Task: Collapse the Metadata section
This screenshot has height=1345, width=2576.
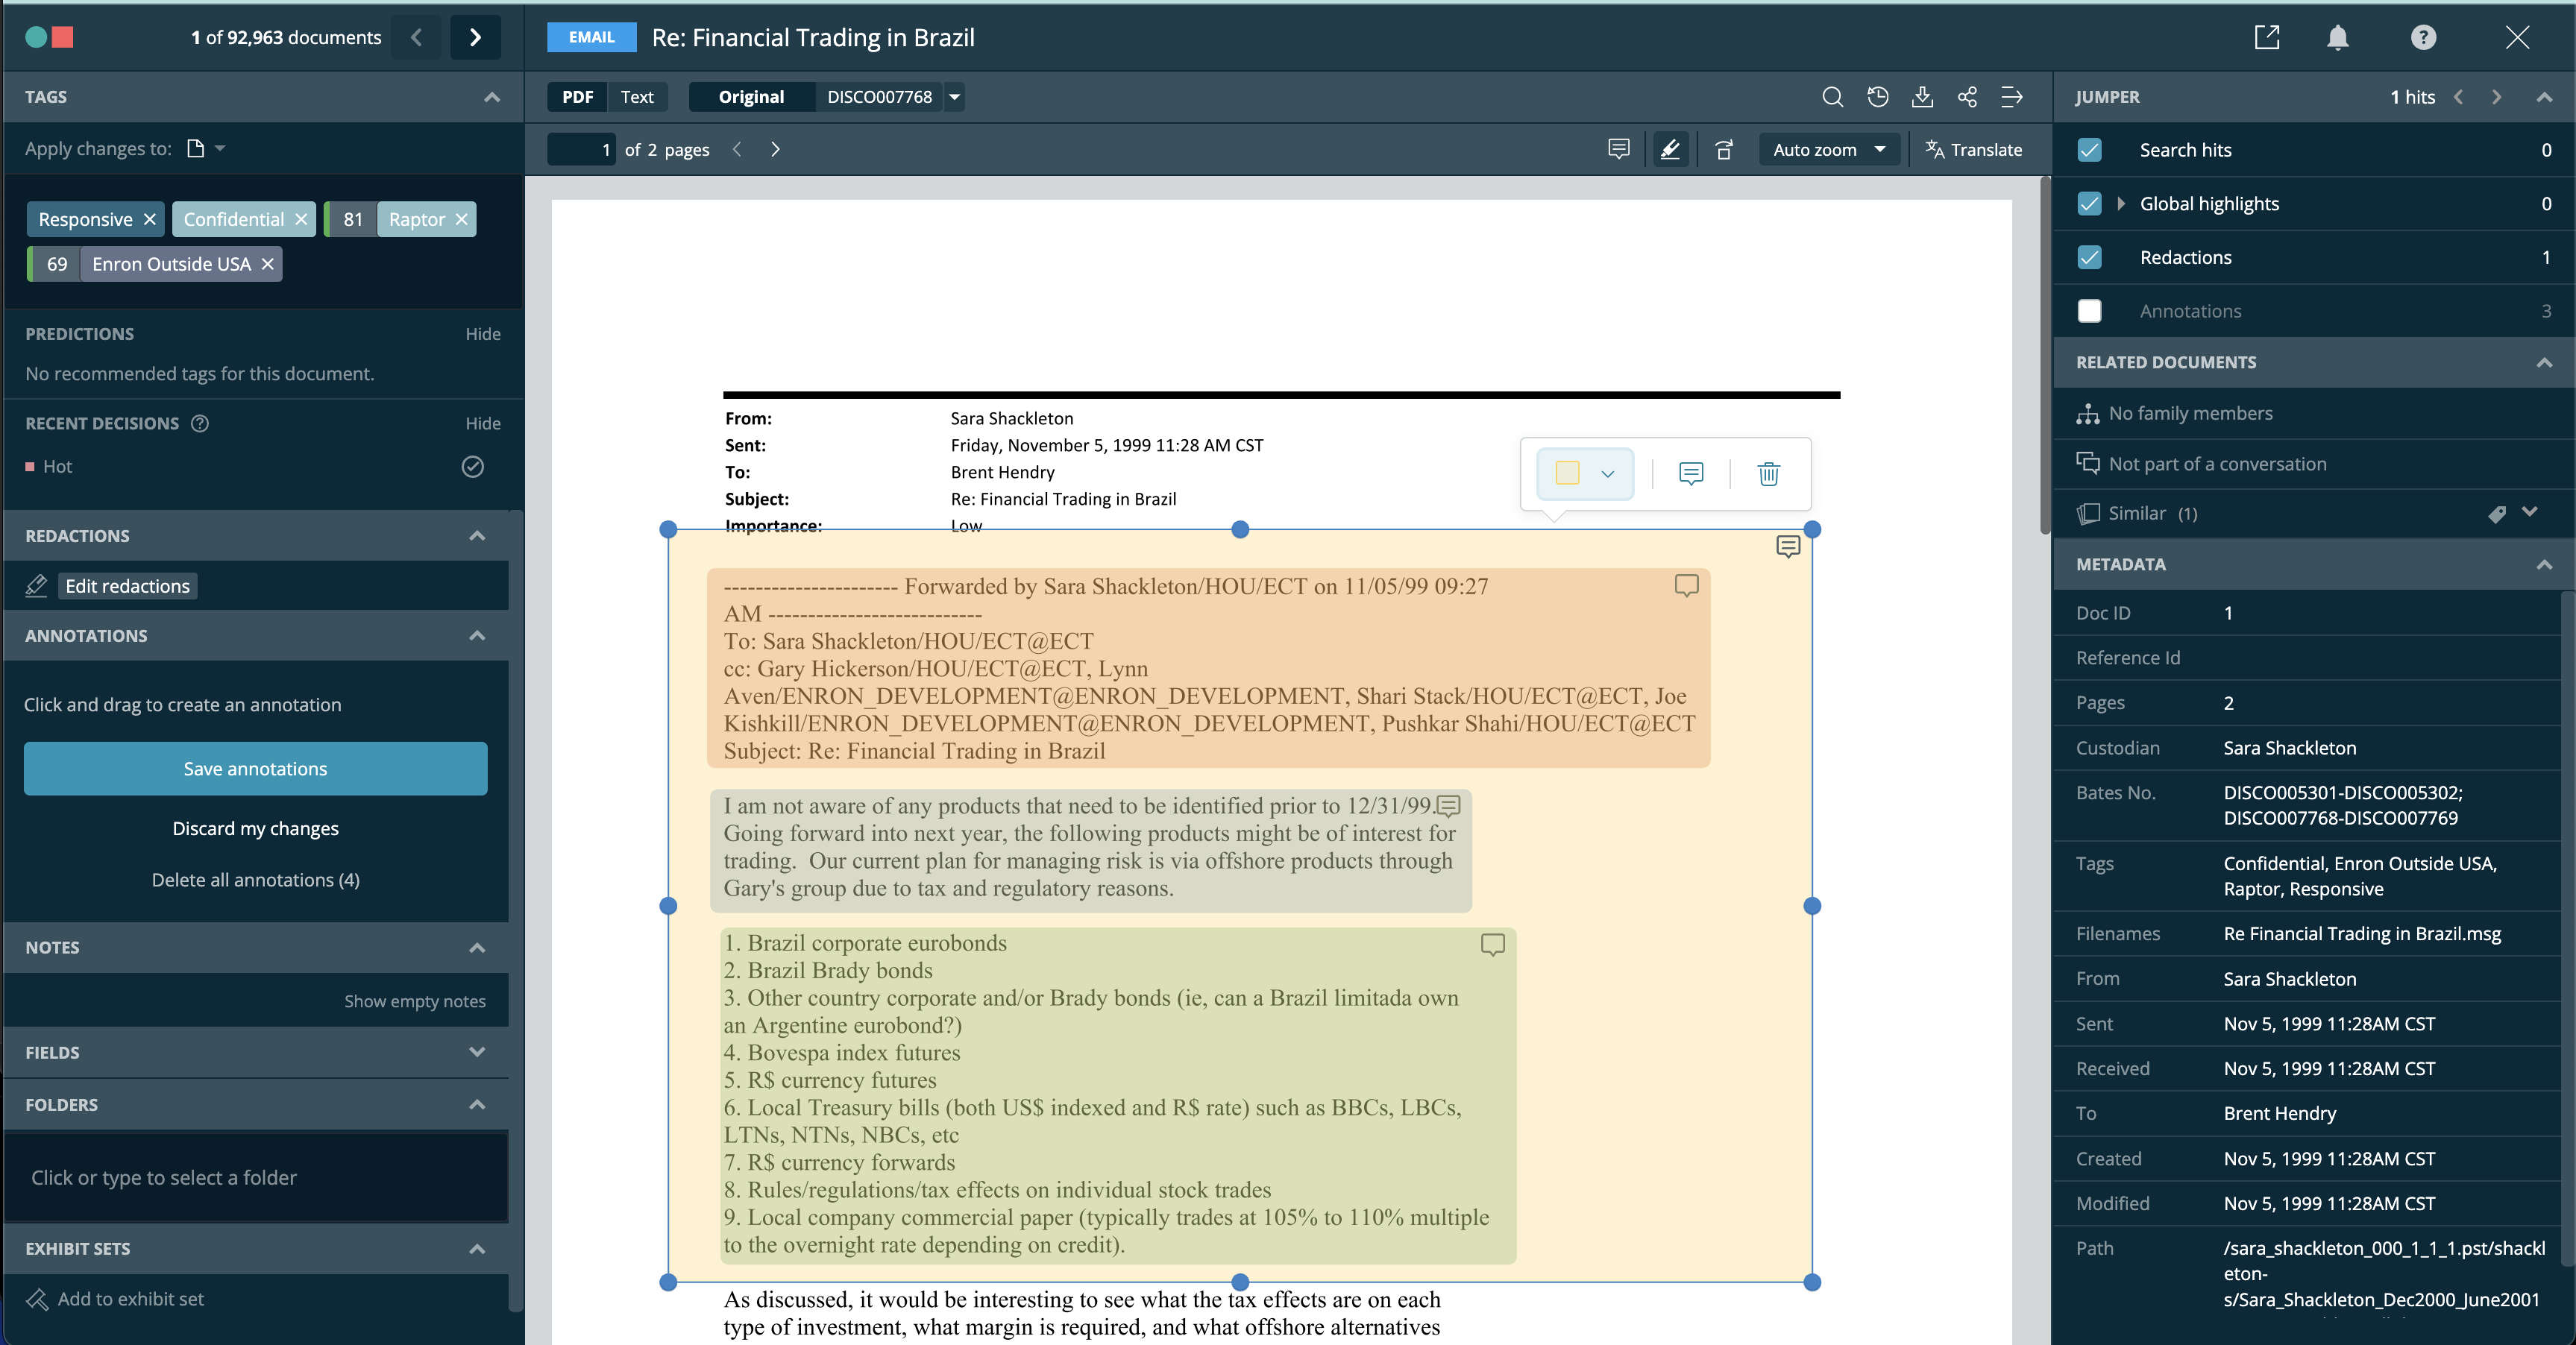Action: click(2544, 565)
